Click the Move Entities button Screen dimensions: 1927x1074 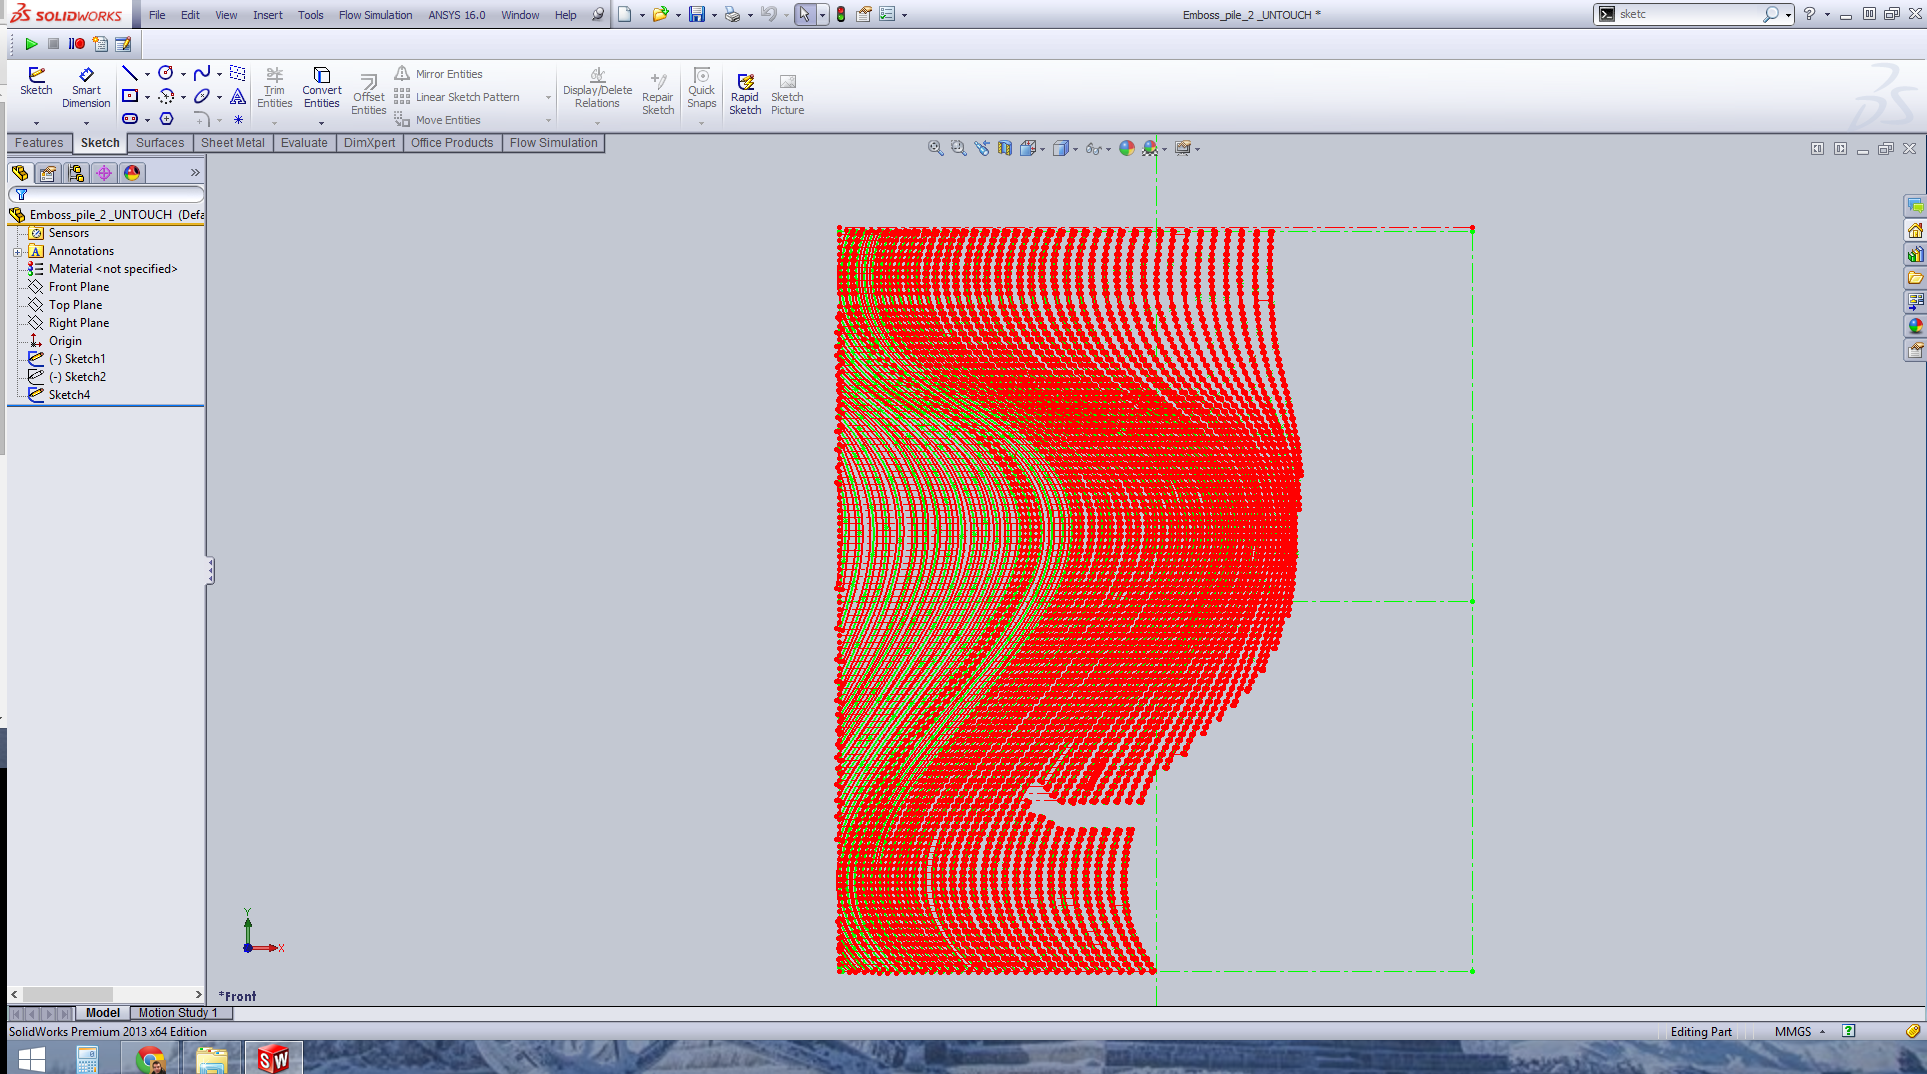[438, 120]
